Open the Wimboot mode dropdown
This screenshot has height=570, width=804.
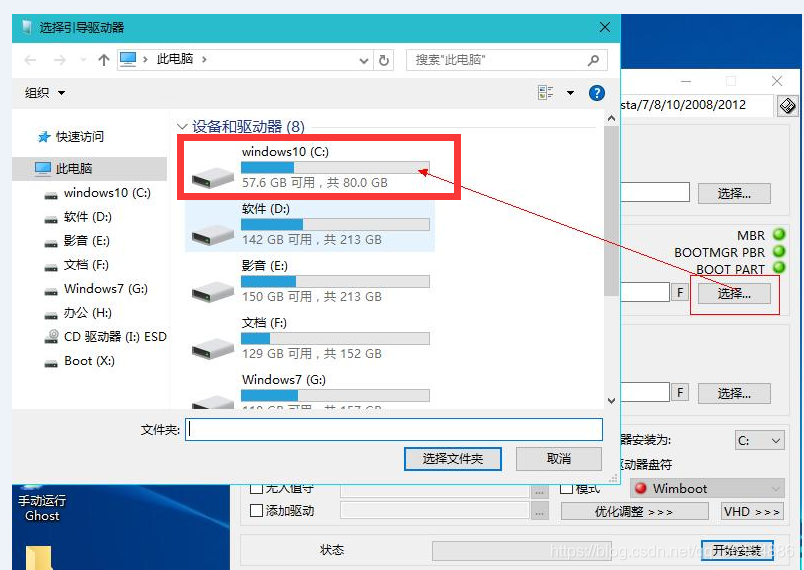click(x=707, y=488)
